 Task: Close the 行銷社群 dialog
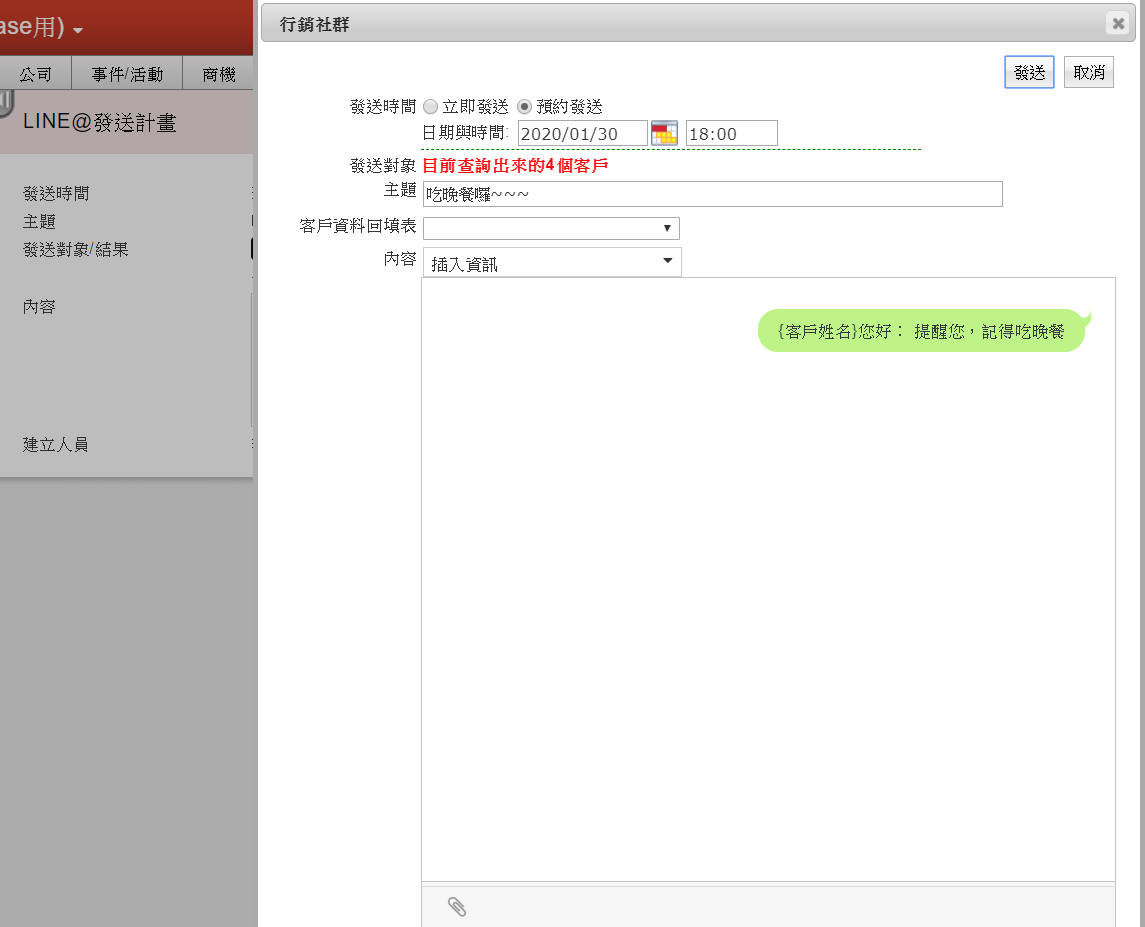tap(1118, 23)
